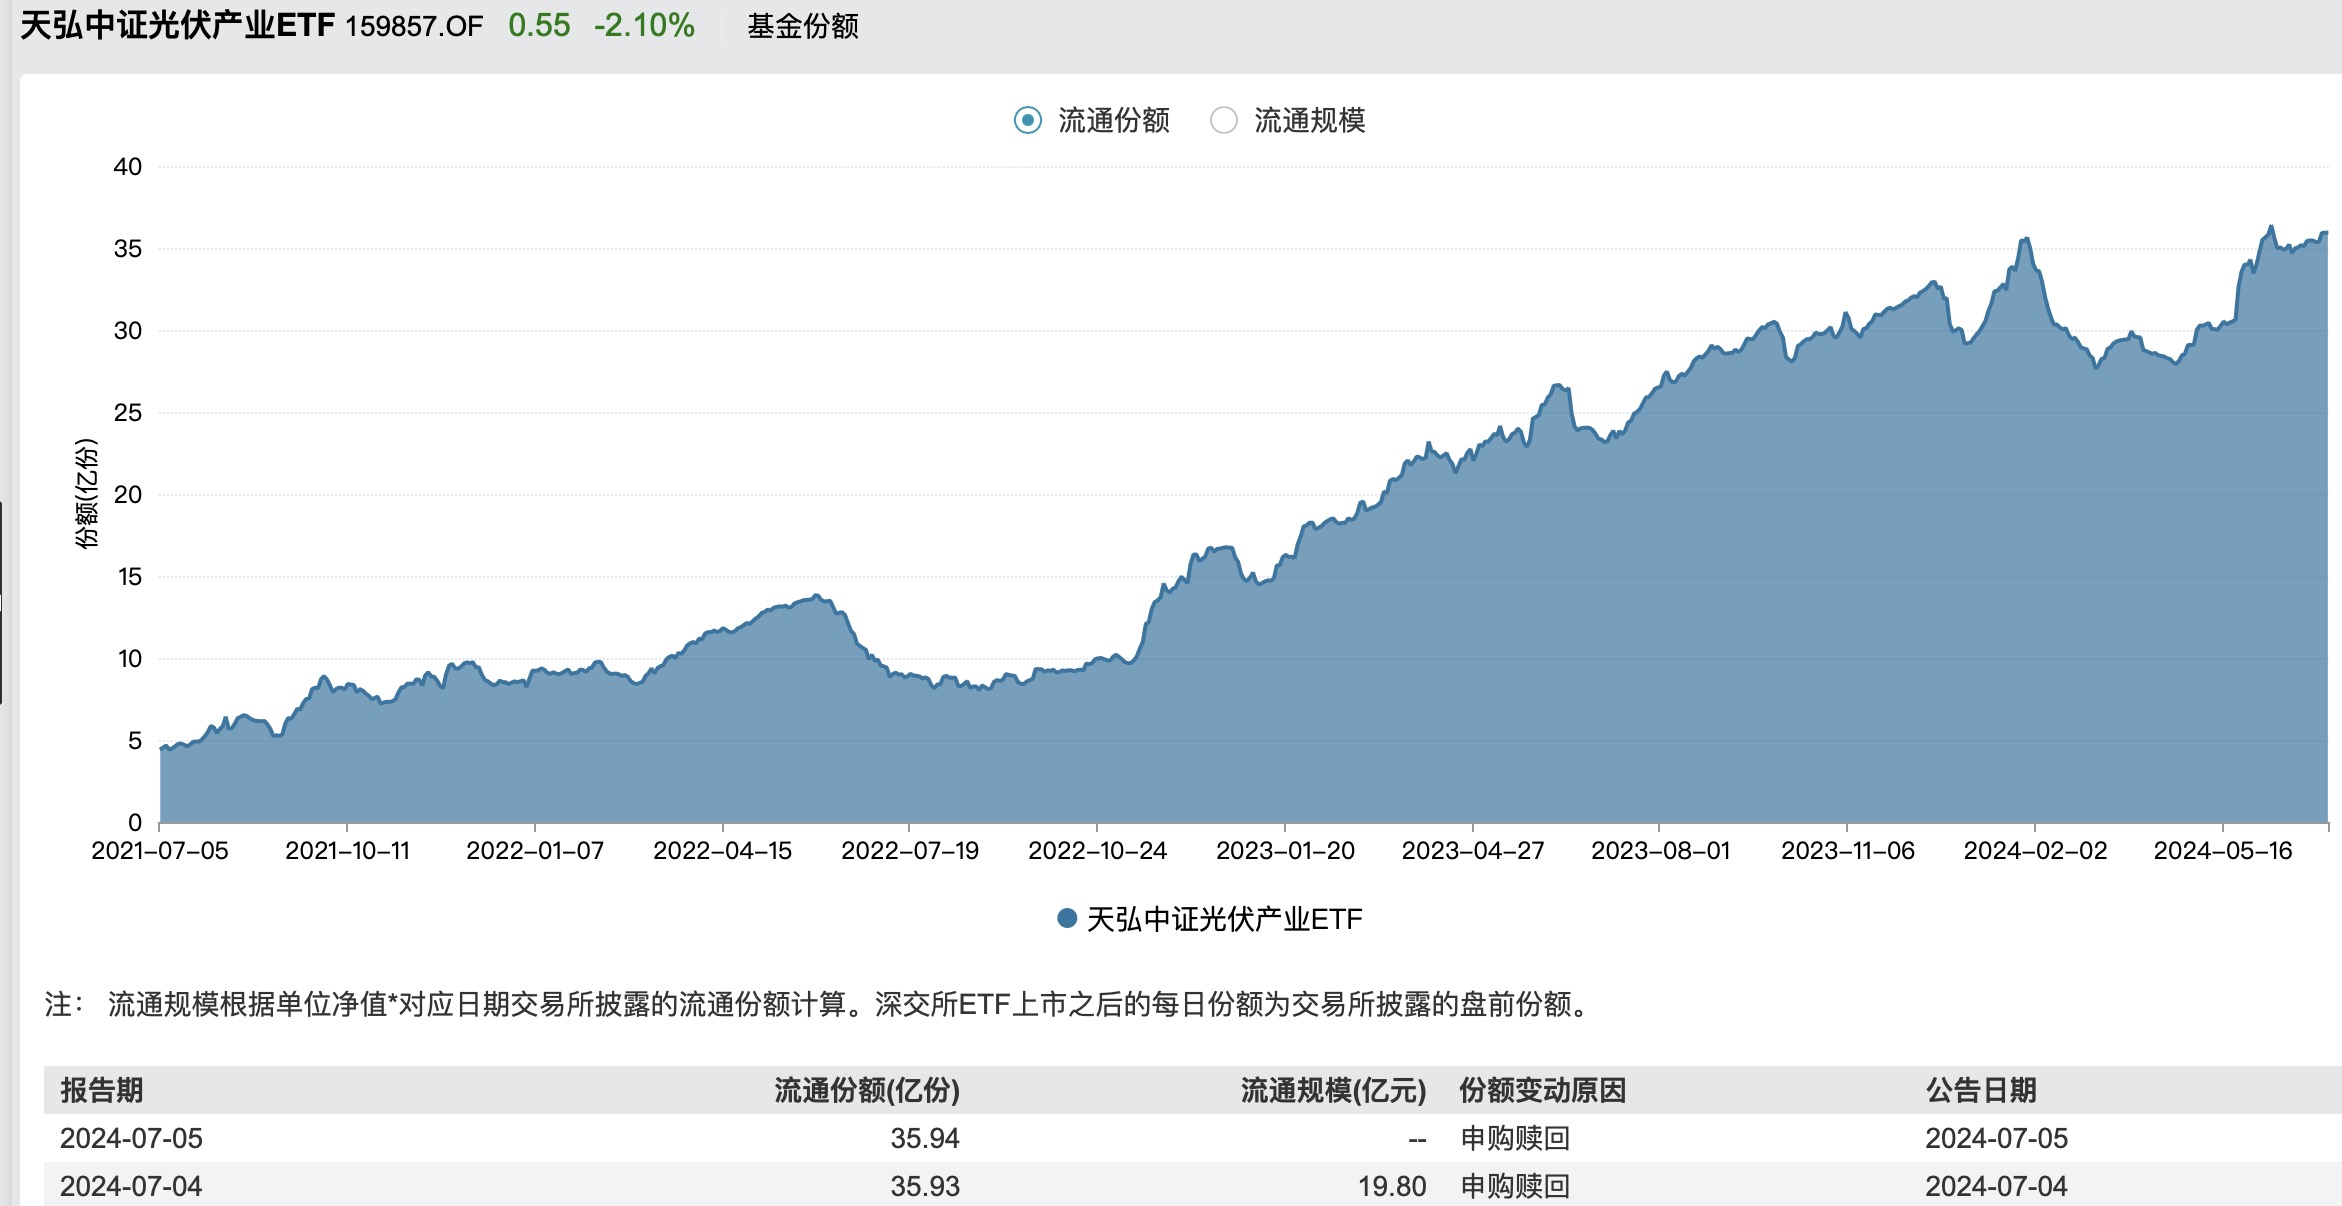The image size is (2342, 1206).
Task: Click the 份额变动原因 column header
Action: click(x=1543, y=1090)
